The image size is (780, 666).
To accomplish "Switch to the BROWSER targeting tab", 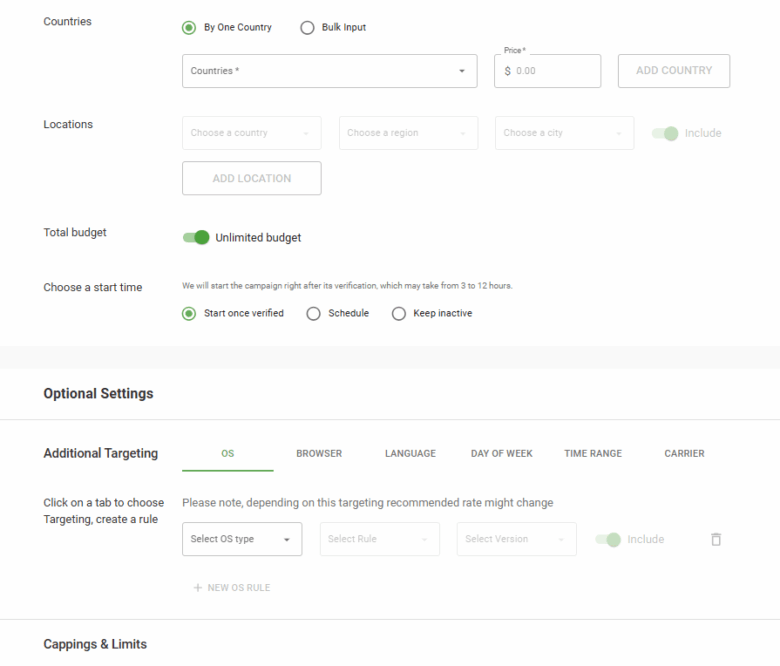I will point(319,454).
